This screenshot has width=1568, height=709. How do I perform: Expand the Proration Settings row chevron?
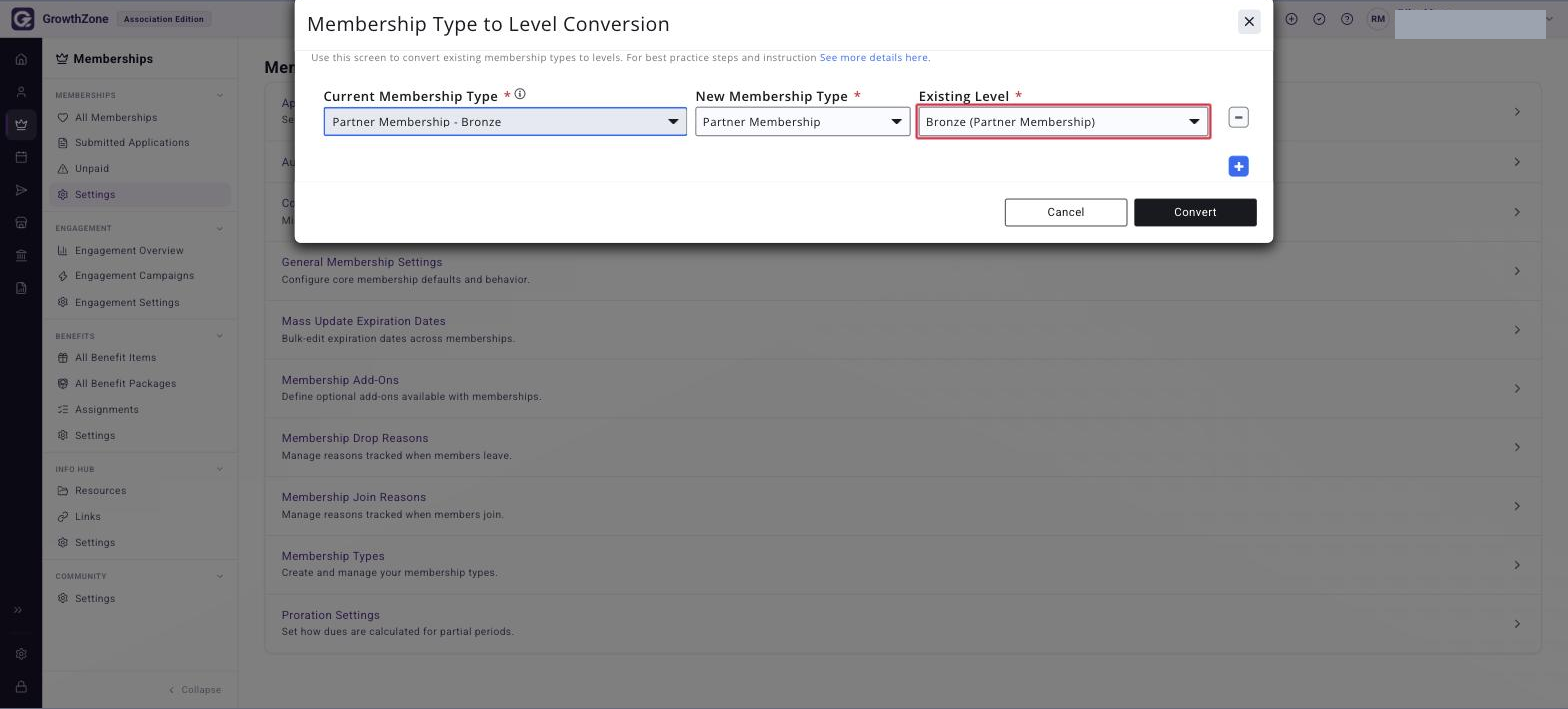point(1517,624)
